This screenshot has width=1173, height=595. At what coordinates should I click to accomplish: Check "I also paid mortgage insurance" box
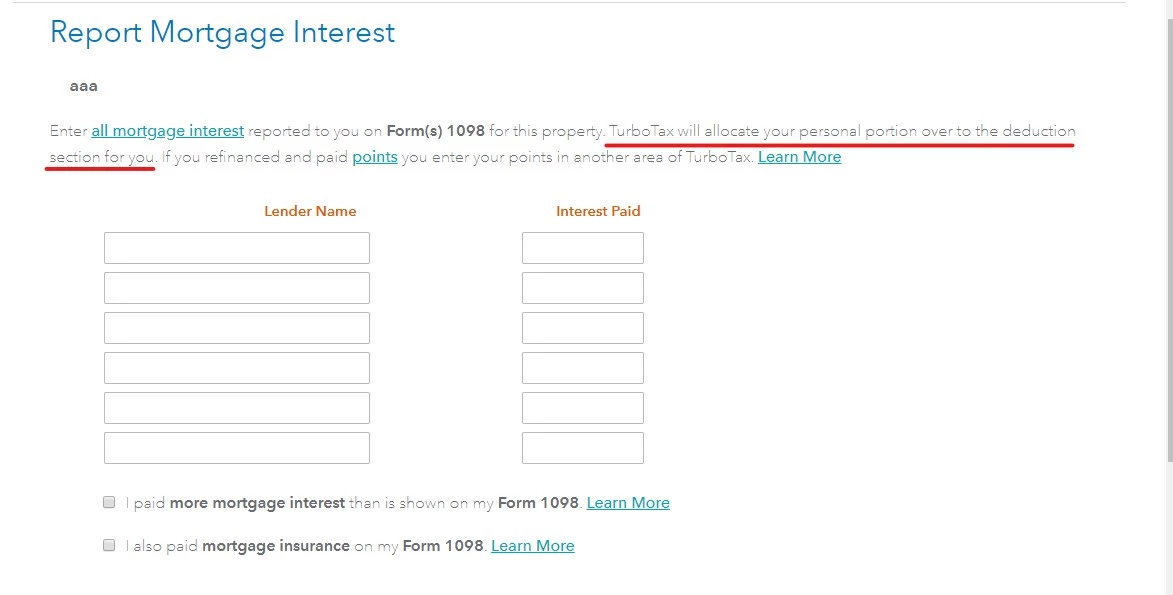tap(109, 545)
